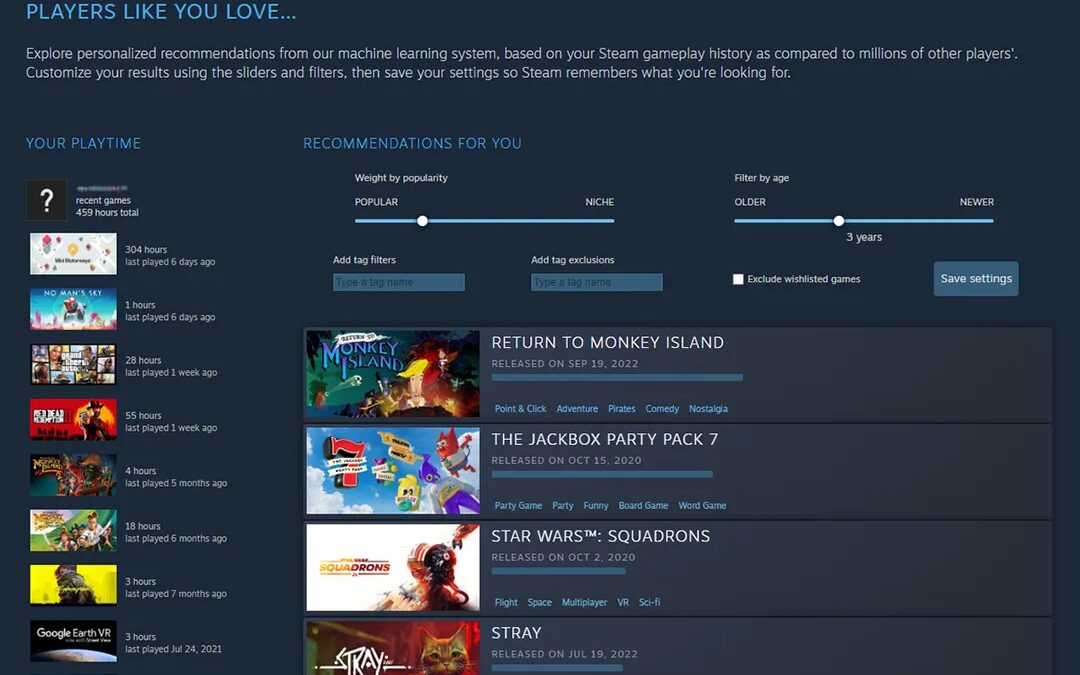Open the Stray recommendation title
The height and width of the screenshot is (675, 1080).
[516, 633]
